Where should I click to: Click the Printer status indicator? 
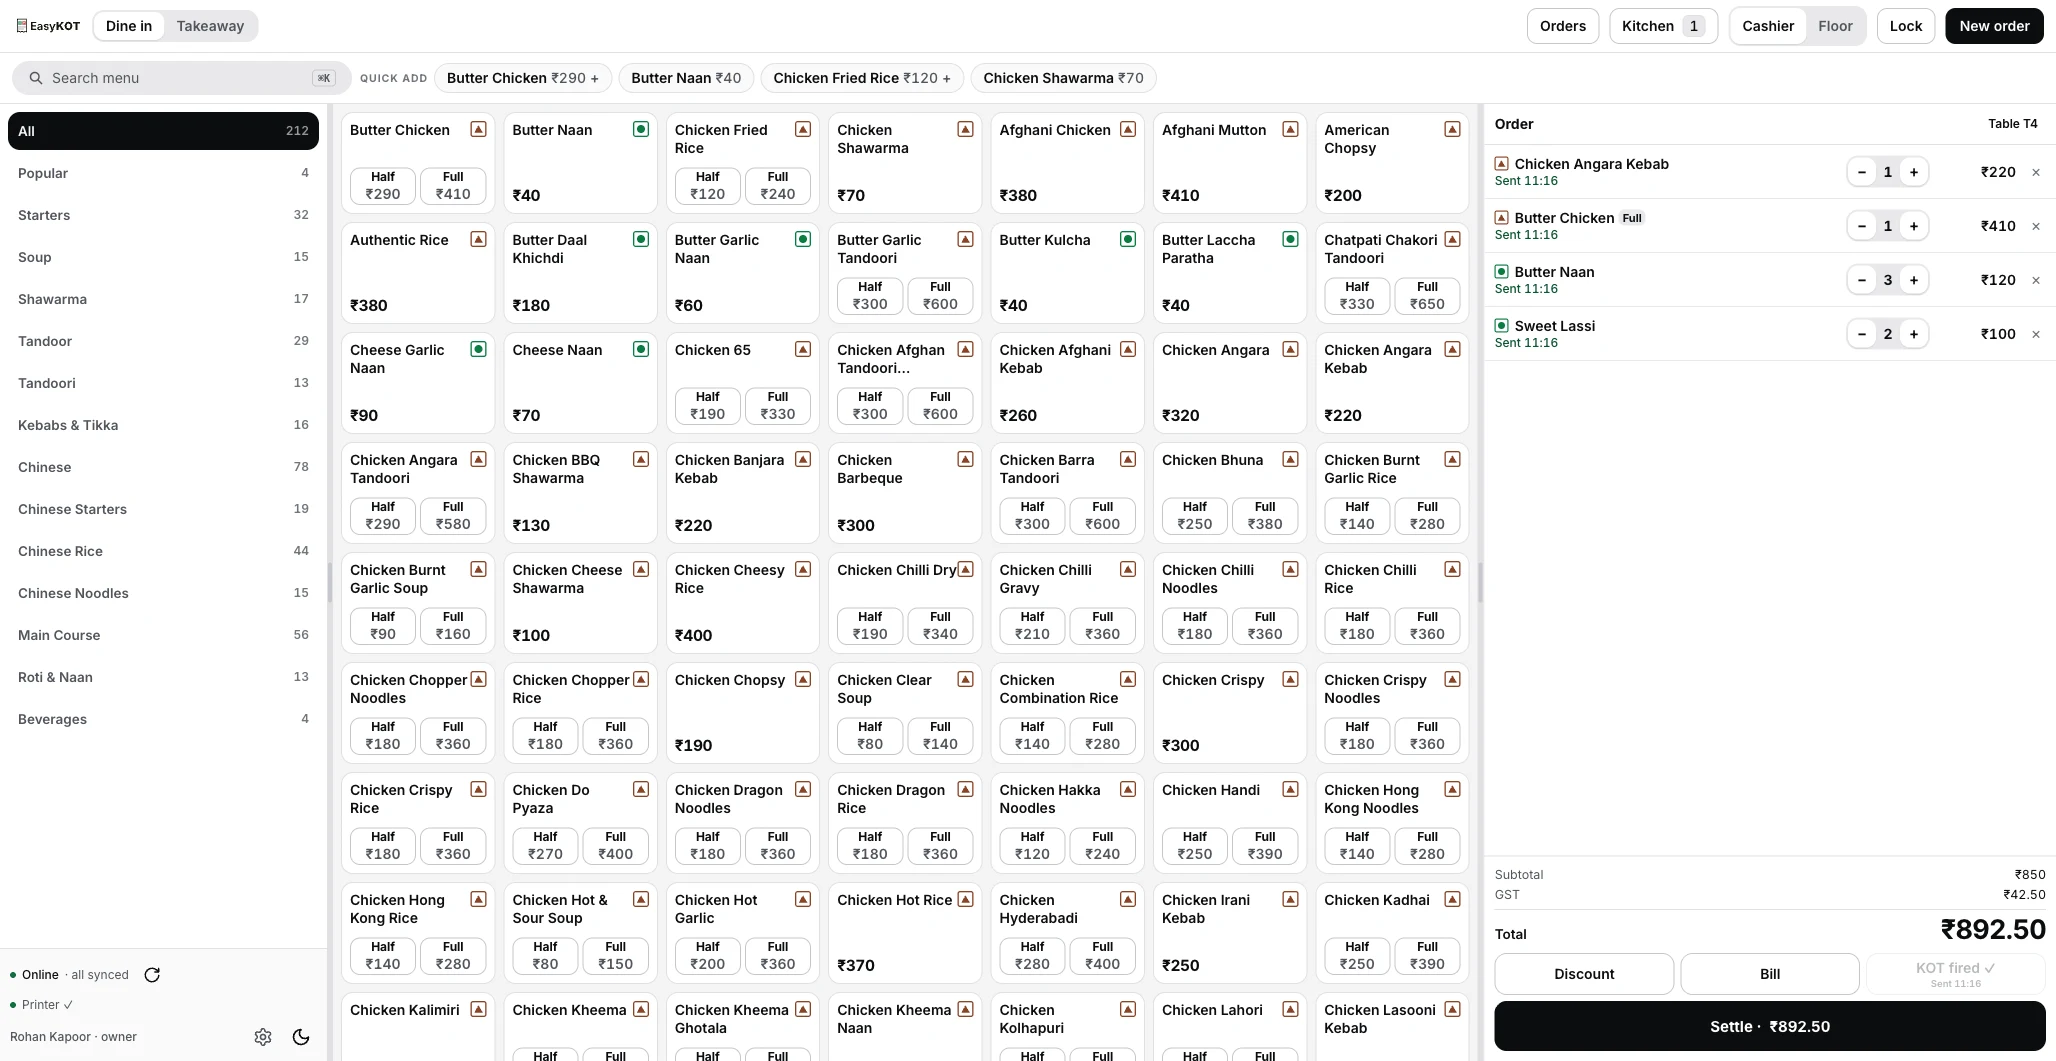(x=42, y=1005)
